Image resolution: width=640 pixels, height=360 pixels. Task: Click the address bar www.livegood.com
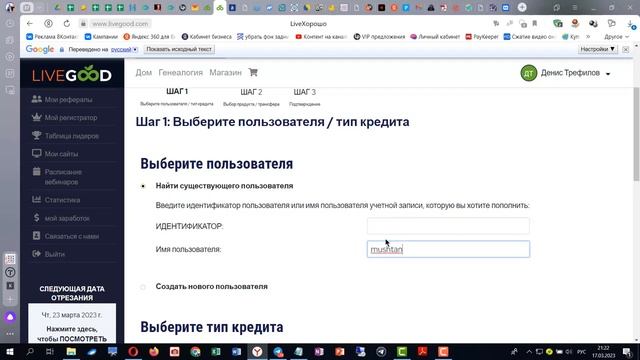[x=120, y=24]
